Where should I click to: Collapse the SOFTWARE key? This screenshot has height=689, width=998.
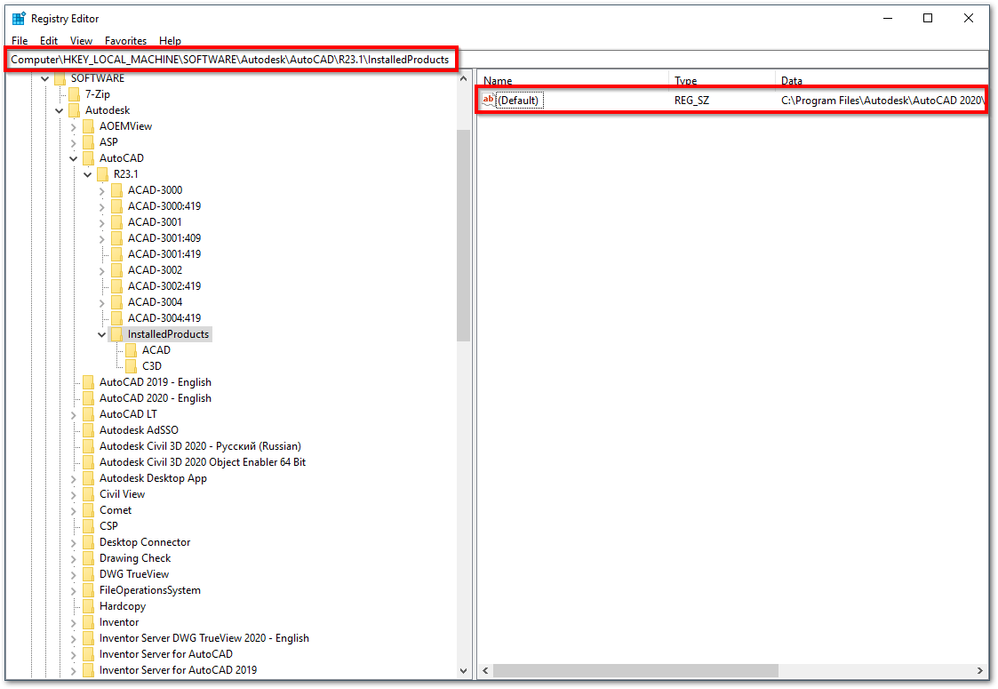tap(45, 79)
